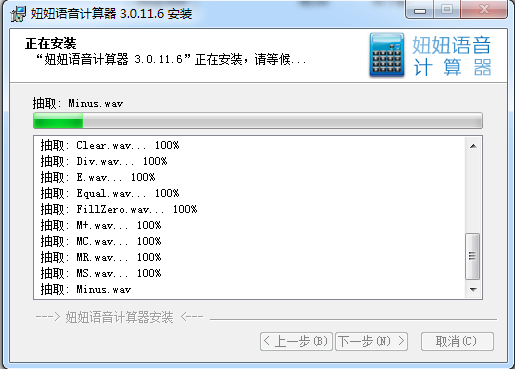Click the 妞妞语音计算器安装 branding footer text
This screenshot has height=369, width=515.
pyautogui.click(x=119, y=317)
